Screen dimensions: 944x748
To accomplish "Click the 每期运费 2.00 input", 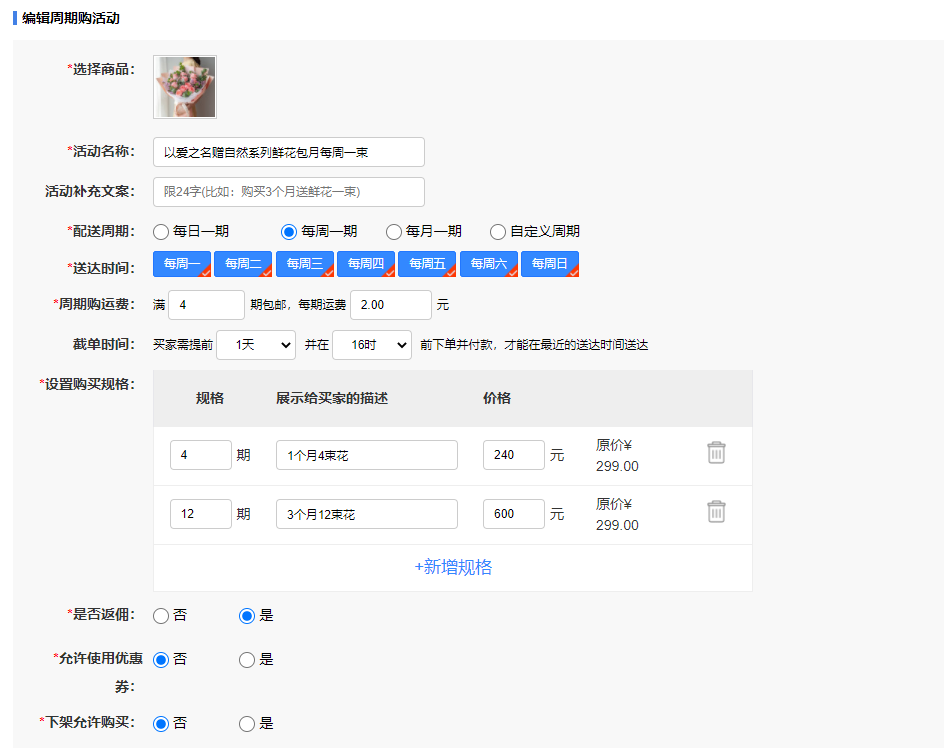I will (x=391, y=305).
